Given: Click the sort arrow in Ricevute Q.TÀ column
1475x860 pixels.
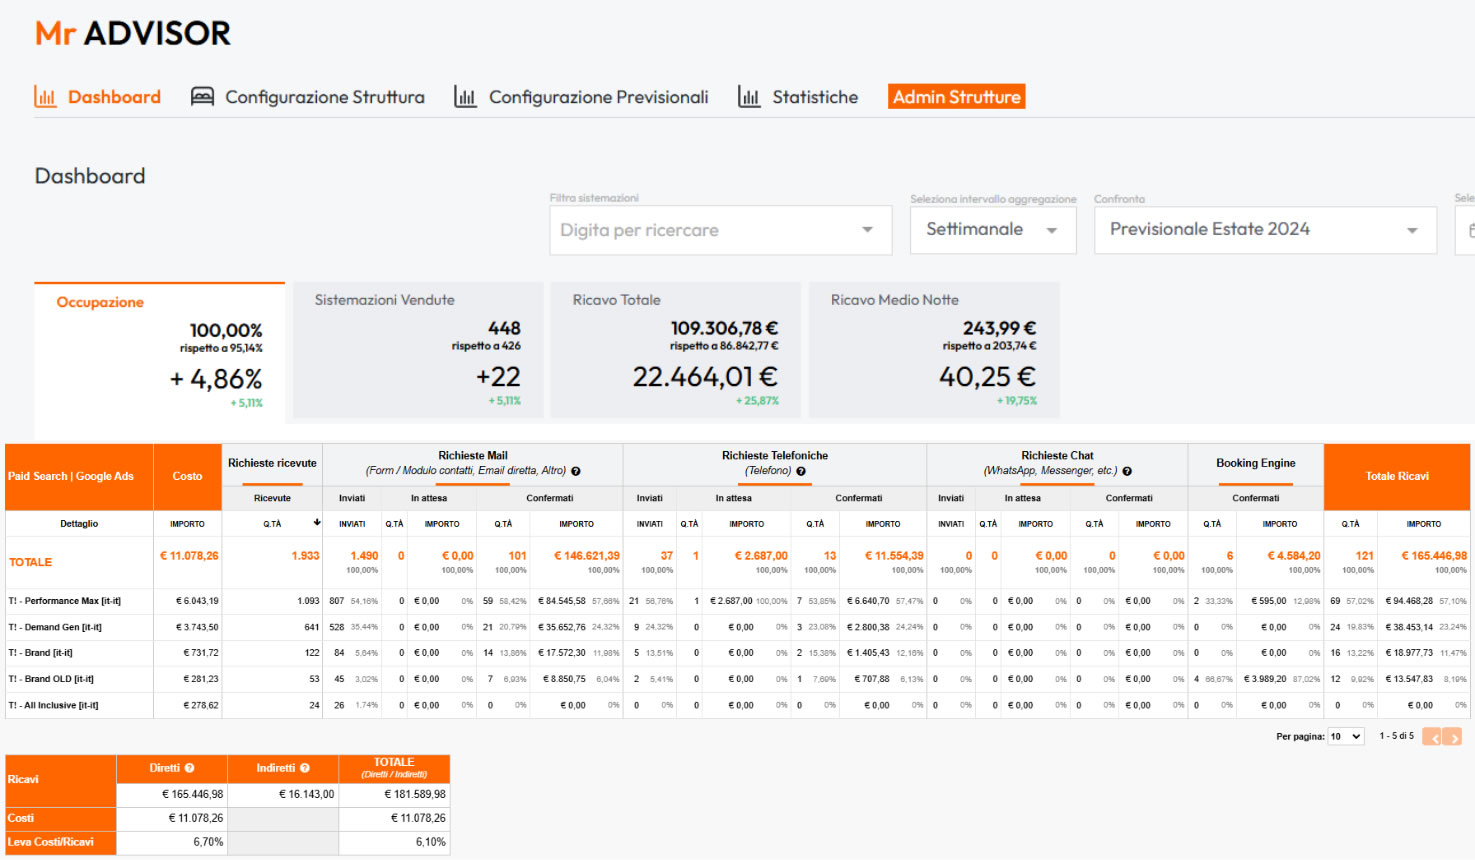Looking at the screenshot, I should [317, 522].
